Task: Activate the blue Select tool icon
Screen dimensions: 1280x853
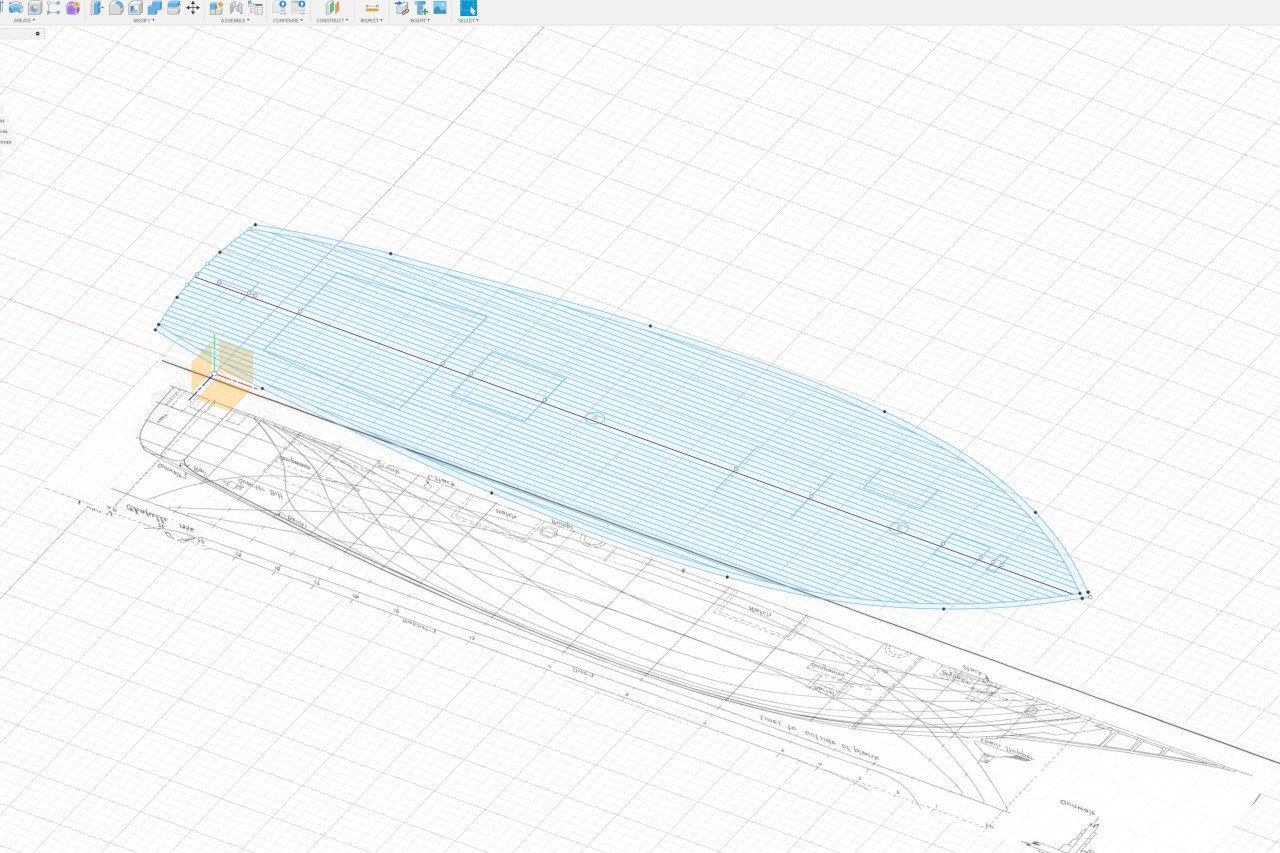Action: 468,8
